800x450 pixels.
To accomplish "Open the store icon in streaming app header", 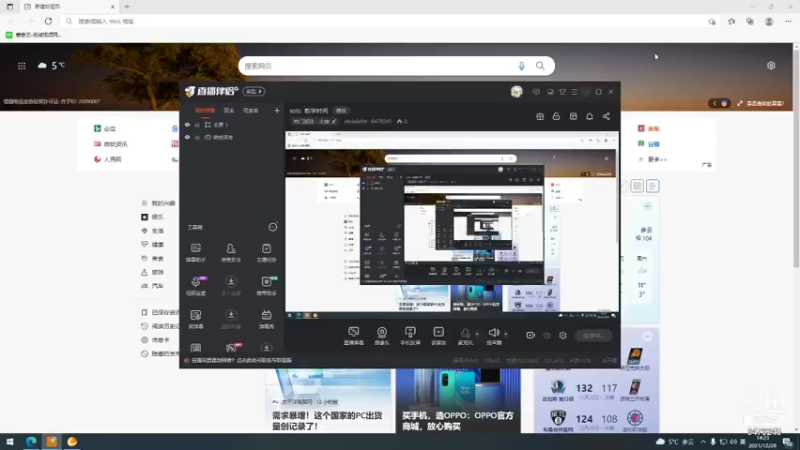I will 573,116.
